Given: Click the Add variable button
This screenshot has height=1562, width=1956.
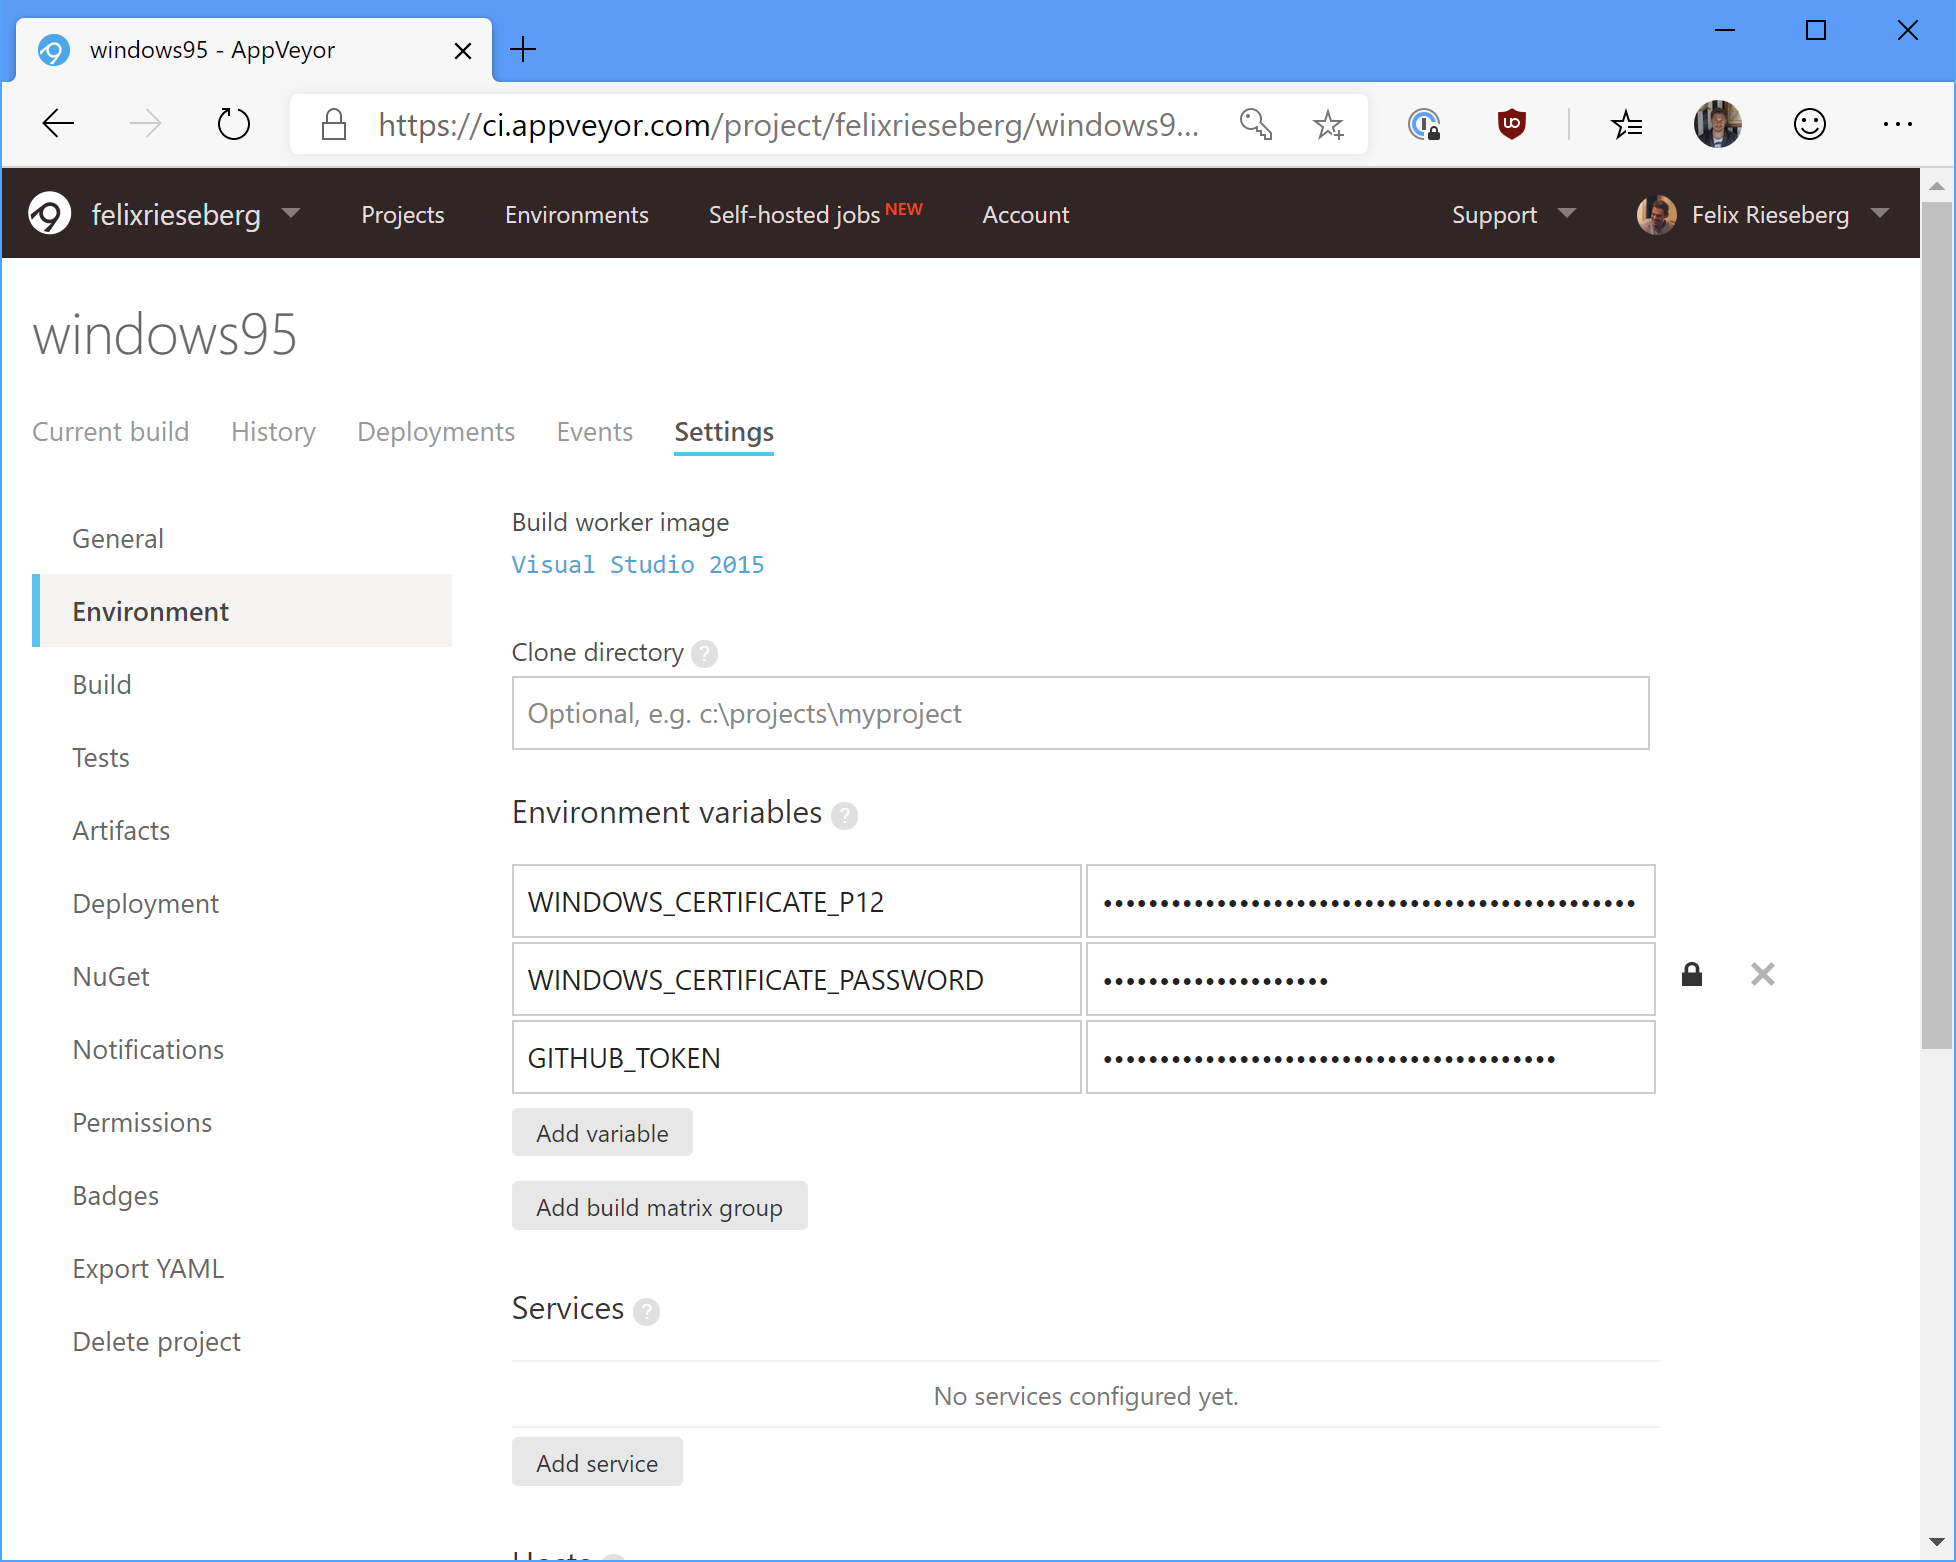Looking at the screenshot, I should coord(603,1132).
